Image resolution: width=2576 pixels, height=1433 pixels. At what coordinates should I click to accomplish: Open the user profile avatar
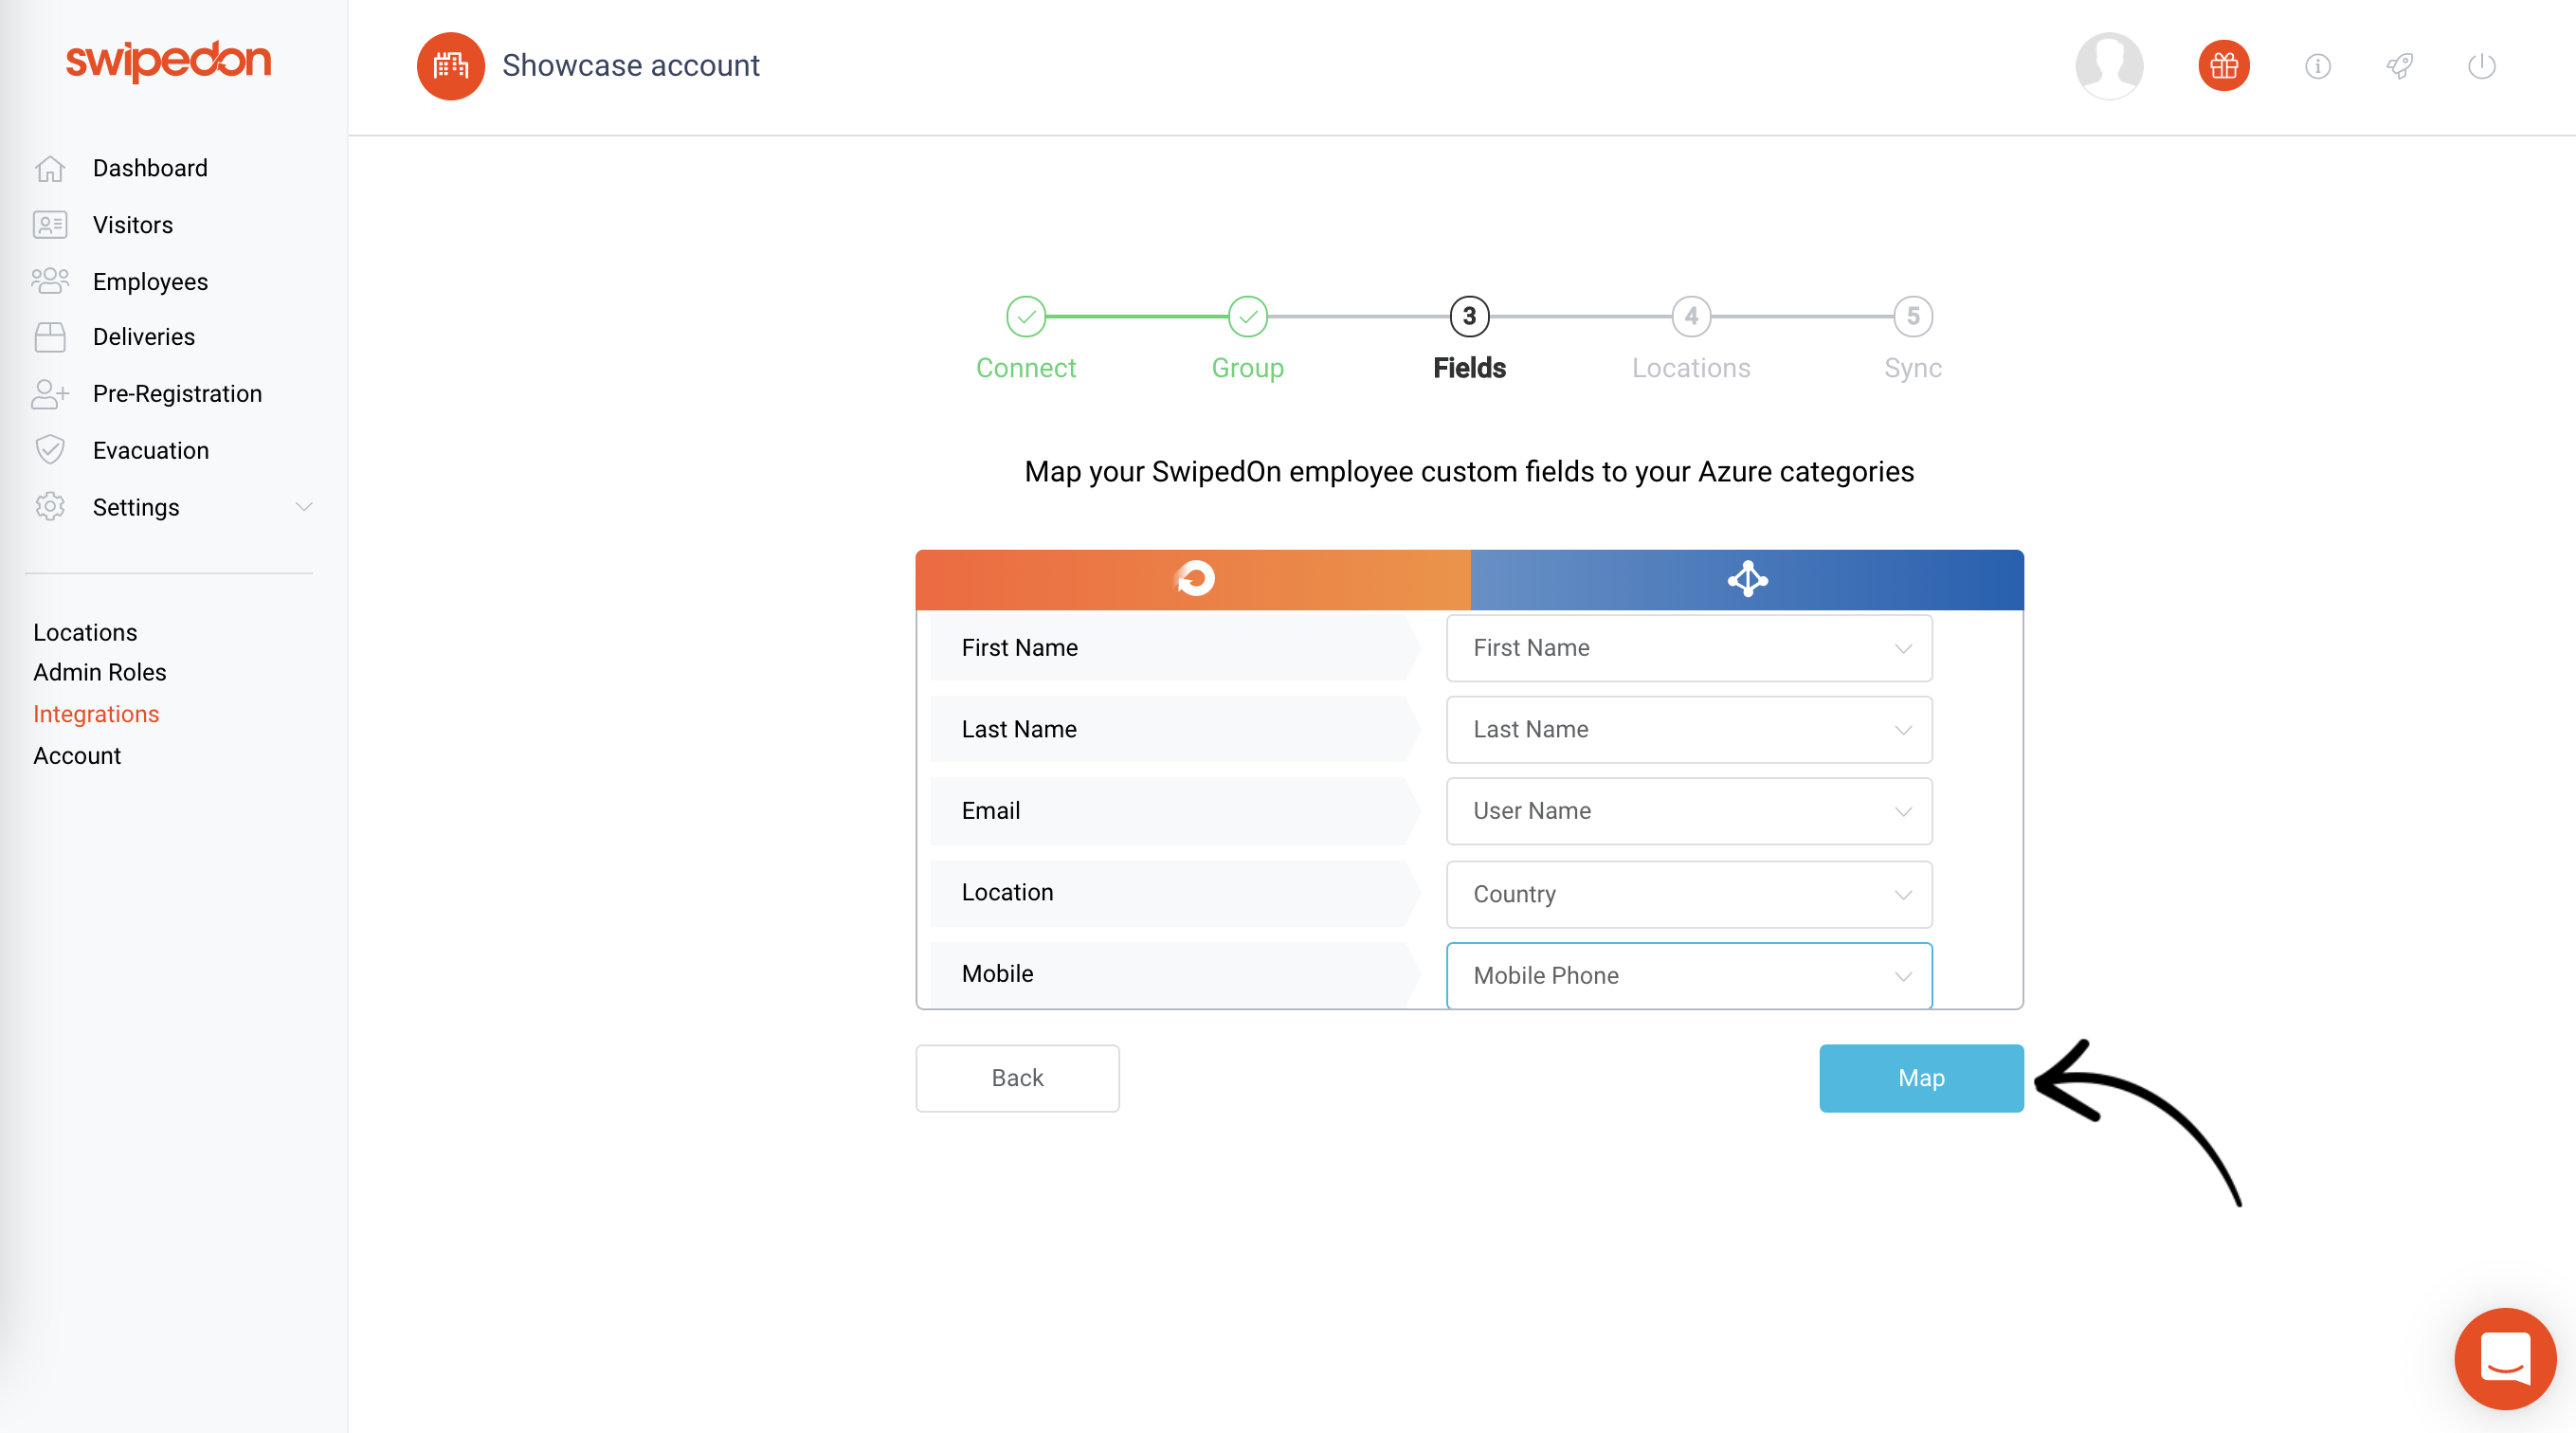[x=2109, y=66]
